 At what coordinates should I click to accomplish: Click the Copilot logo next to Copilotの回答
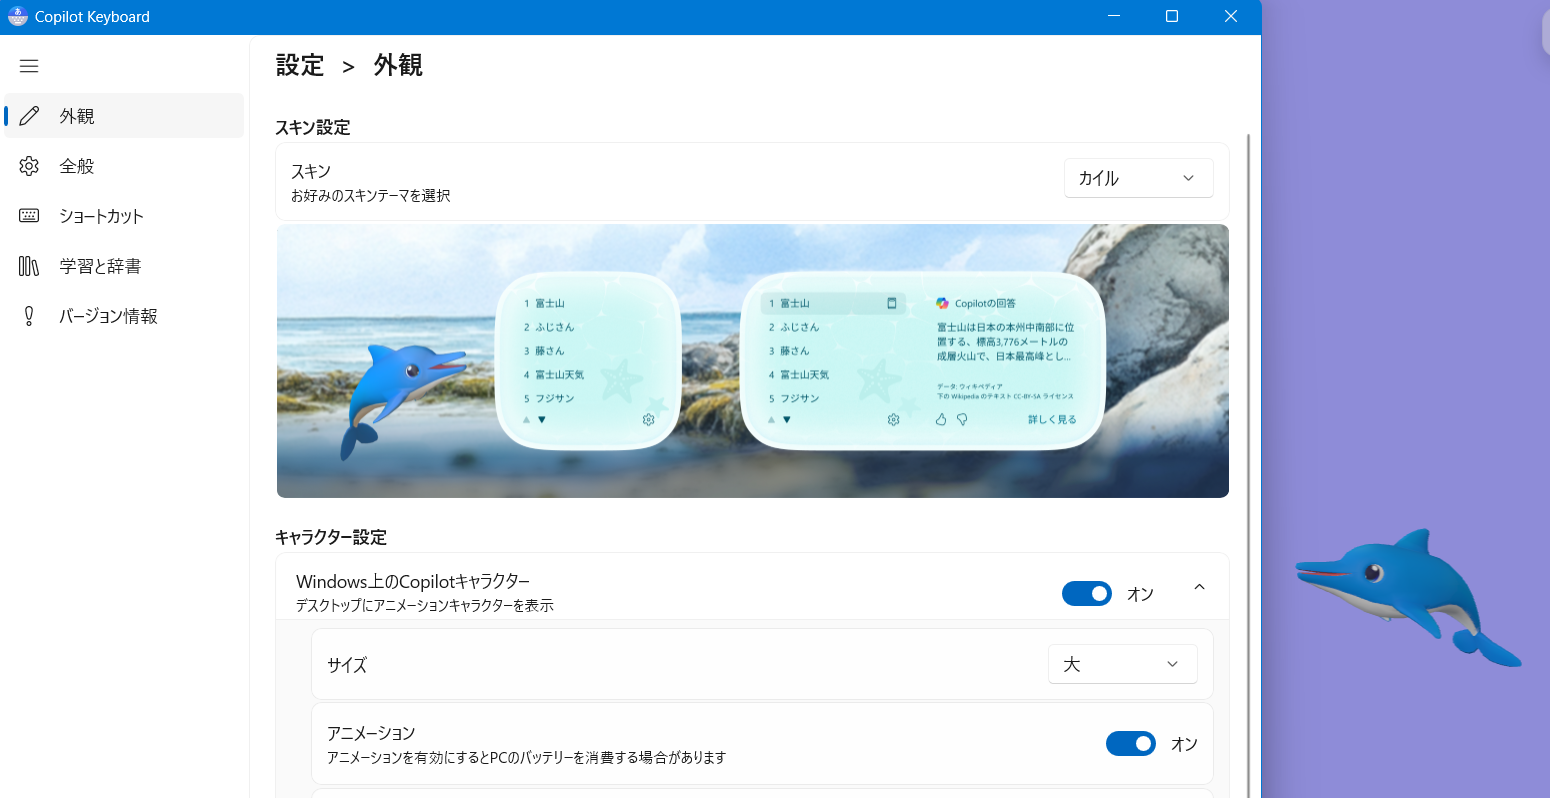tap(942, 303)
